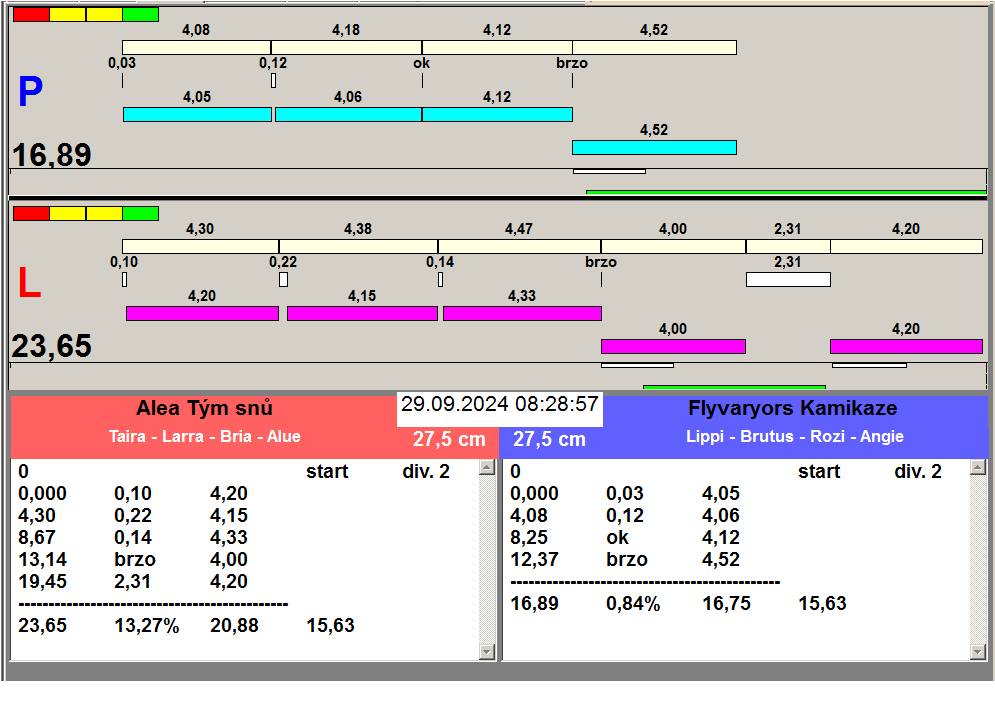The image size is (995, 716).
Task: Click dog names Lippi - Brutus - Rozi - Angie
Action: click(795, 437)
